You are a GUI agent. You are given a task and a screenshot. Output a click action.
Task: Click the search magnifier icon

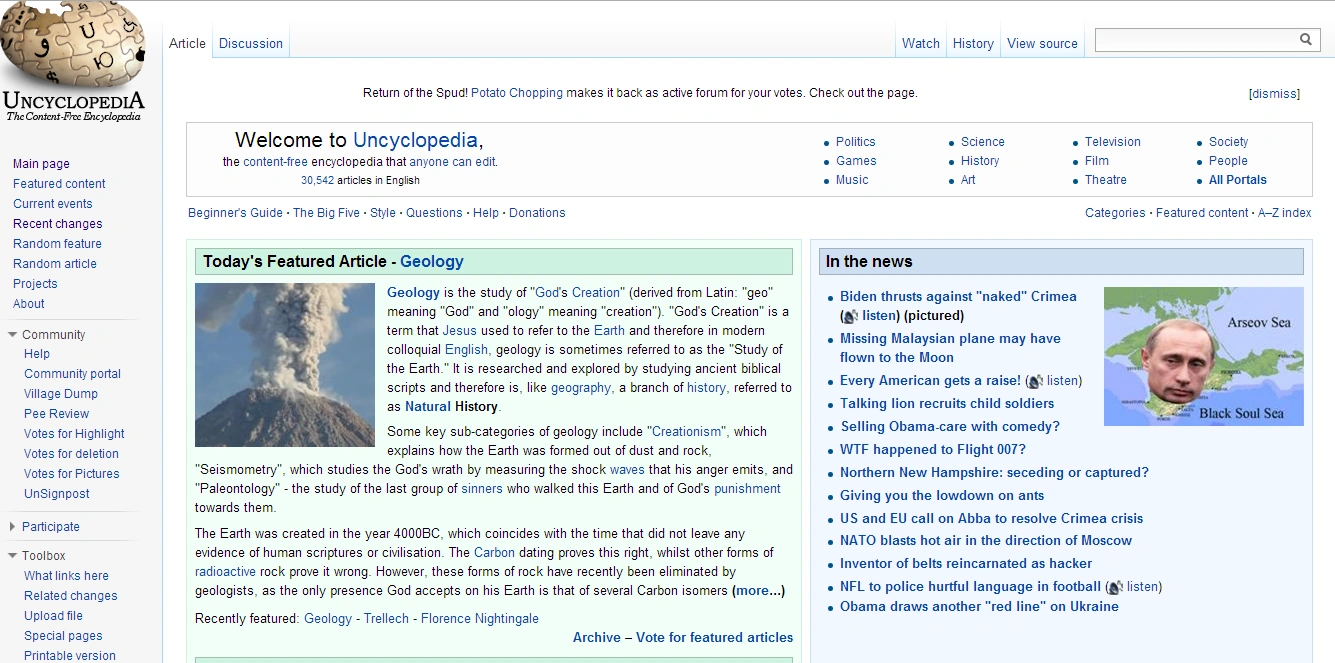click(x=1306, y=40)
